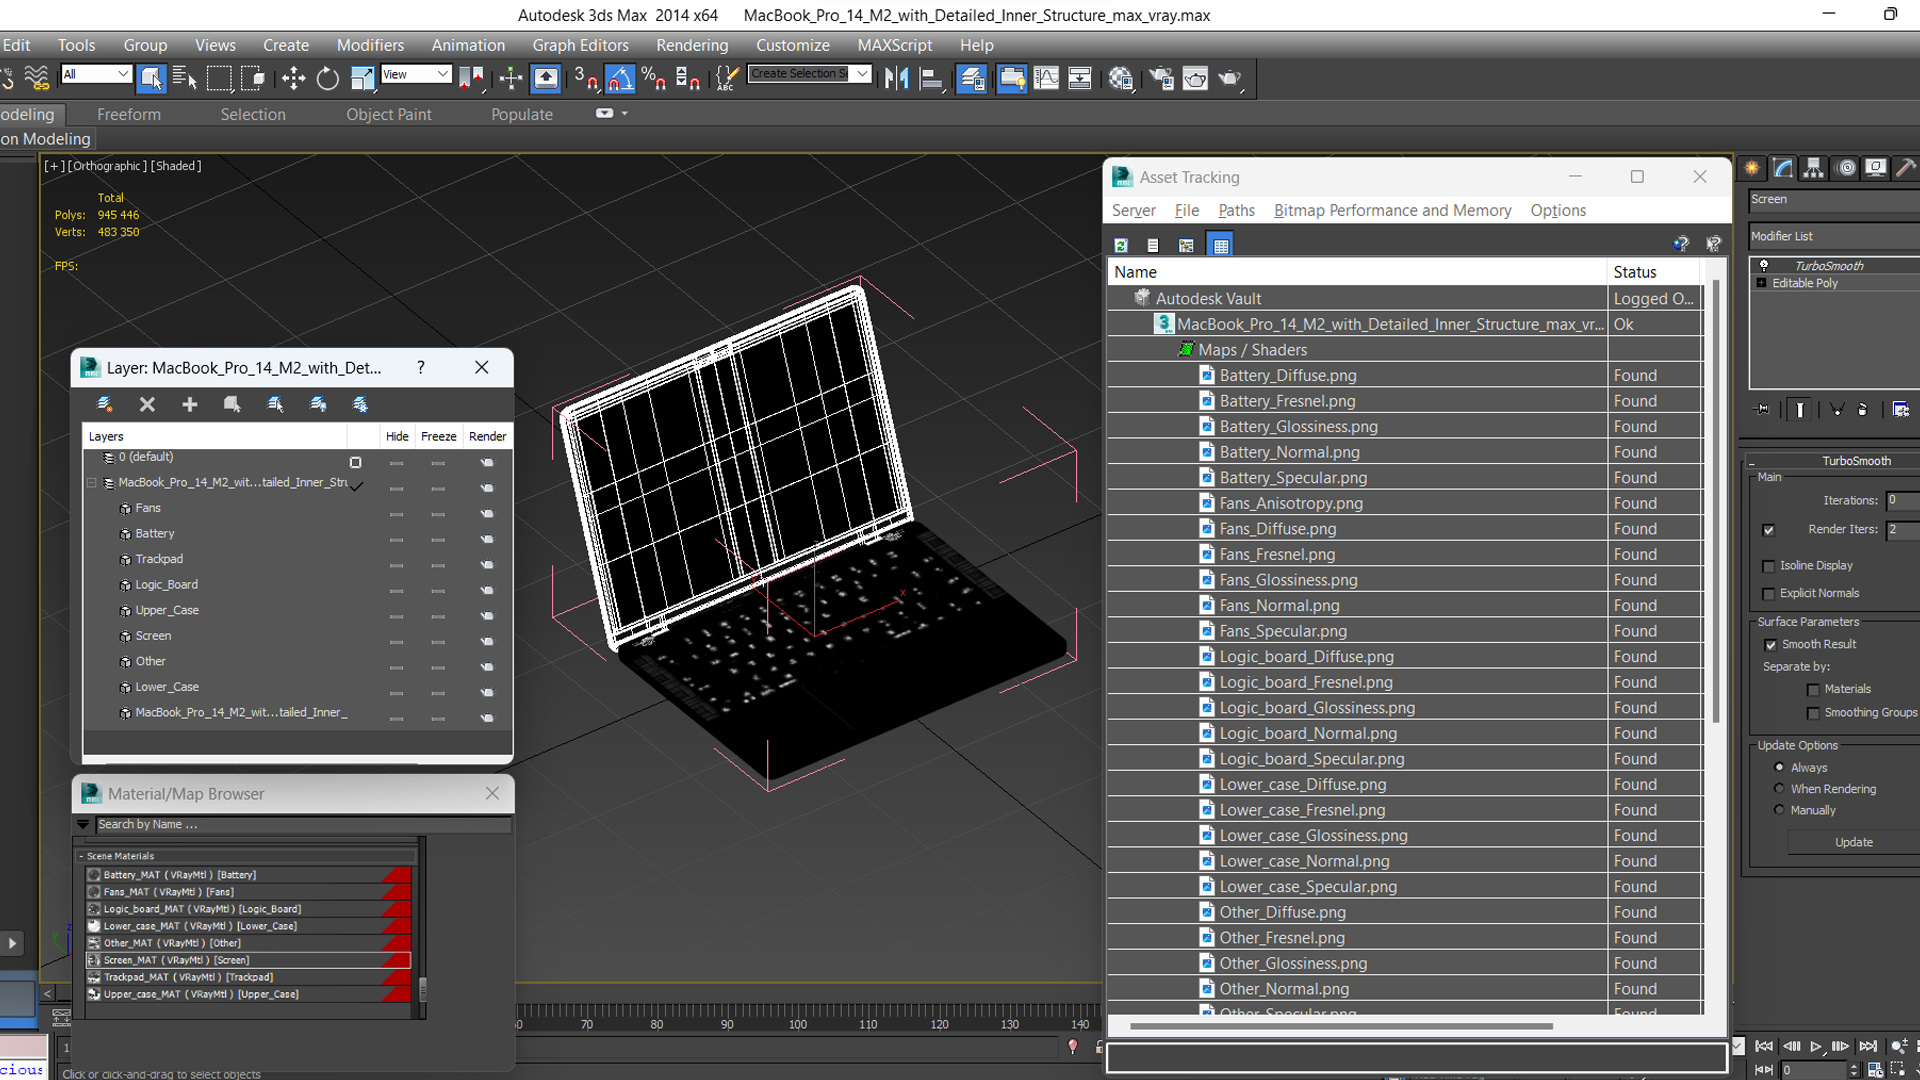The image size is (1920, 1080).
Task: Open Material/Map Browser options arrow
Action: tap(83, 825)
